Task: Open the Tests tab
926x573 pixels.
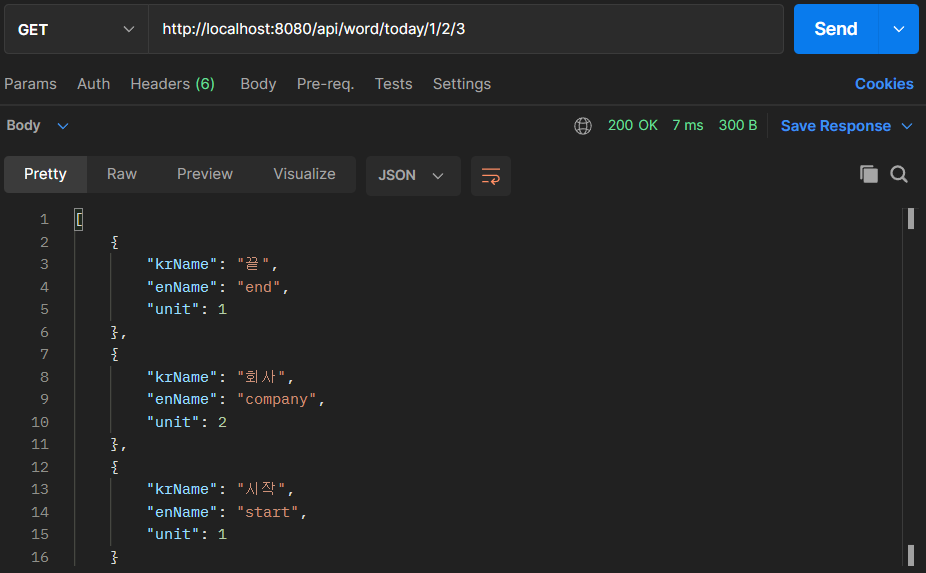Action: click(393, 84)
